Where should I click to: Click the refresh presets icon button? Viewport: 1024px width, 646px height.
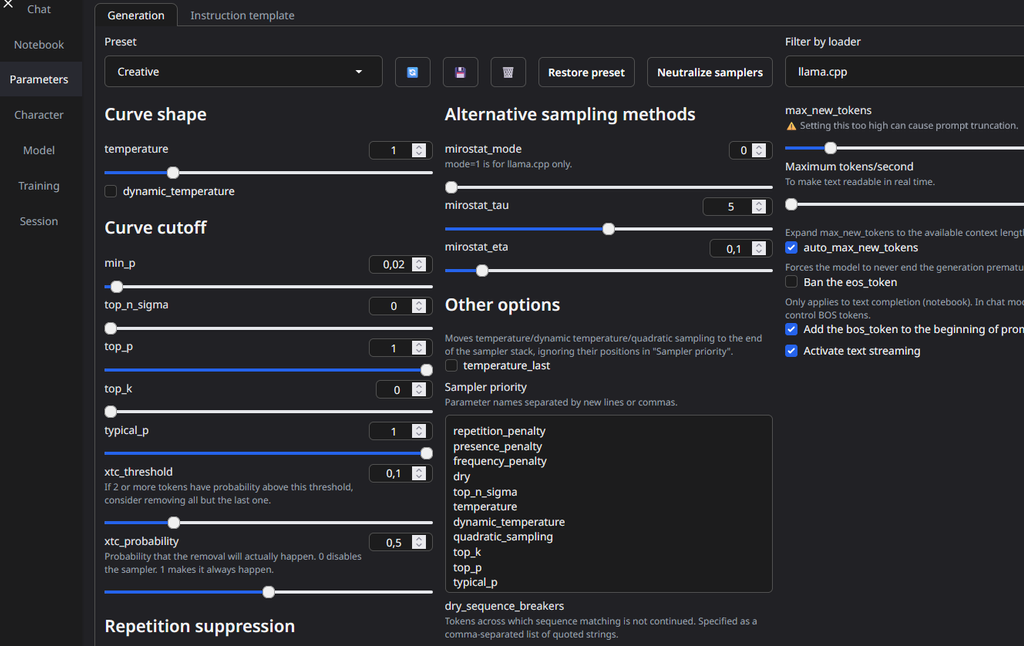pos(412,72)
